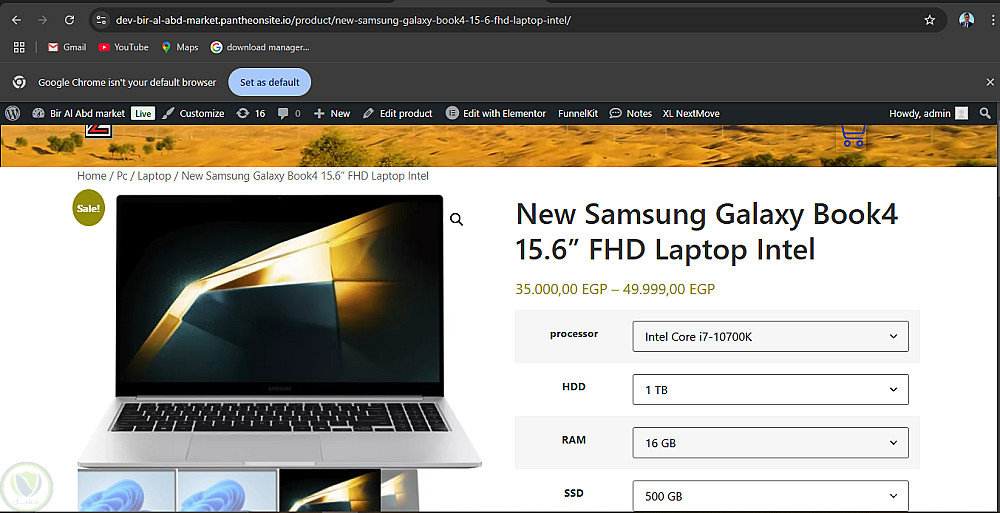Click the browser address bar URL
This screenshot has height=513, width=1000.
coord(342,20)
